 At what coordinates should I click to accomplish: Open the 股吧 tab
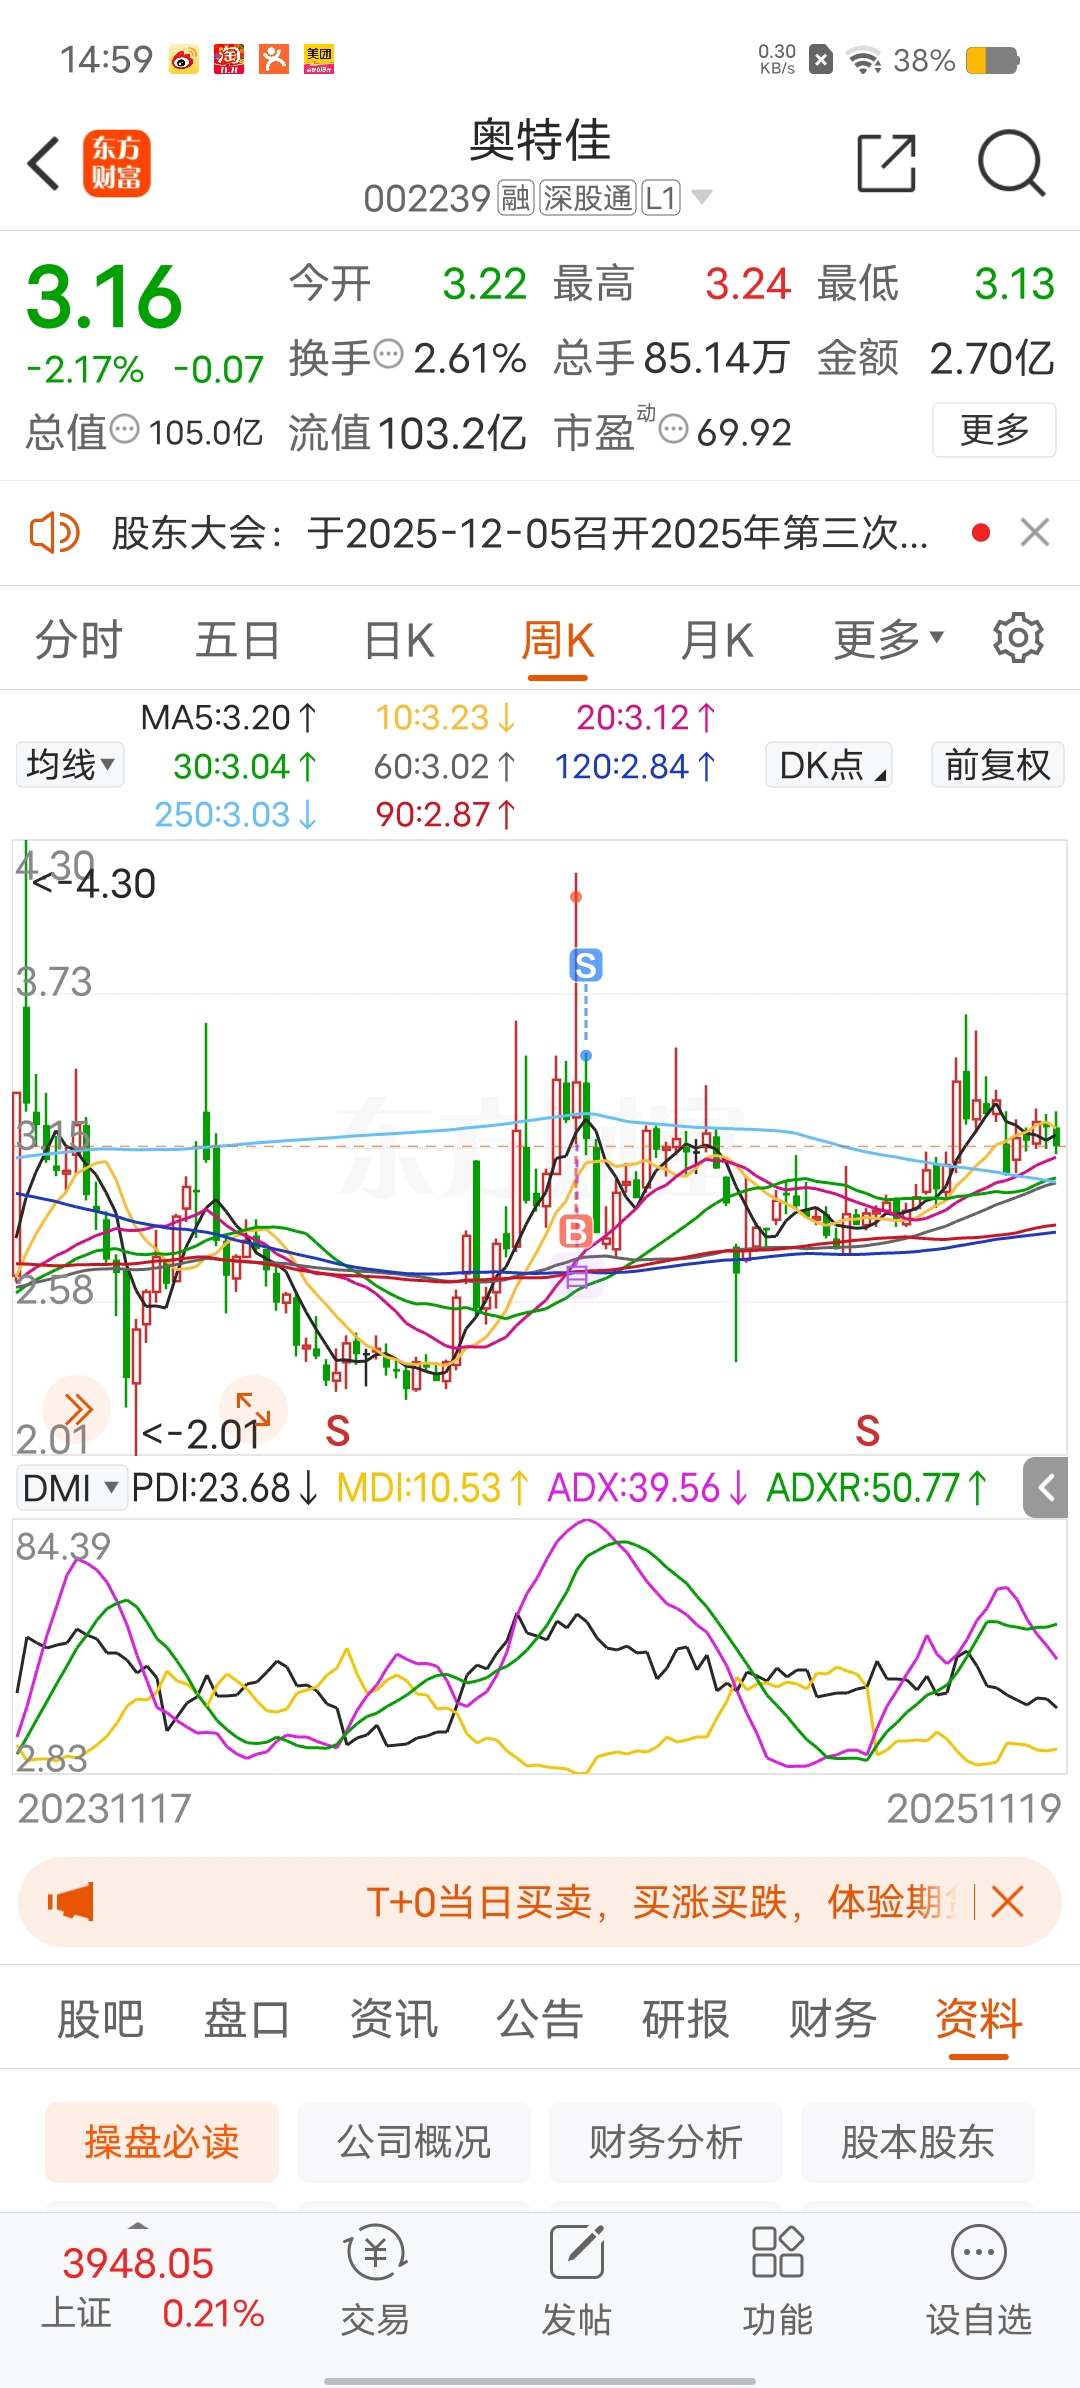click(x=100, y=2019)
